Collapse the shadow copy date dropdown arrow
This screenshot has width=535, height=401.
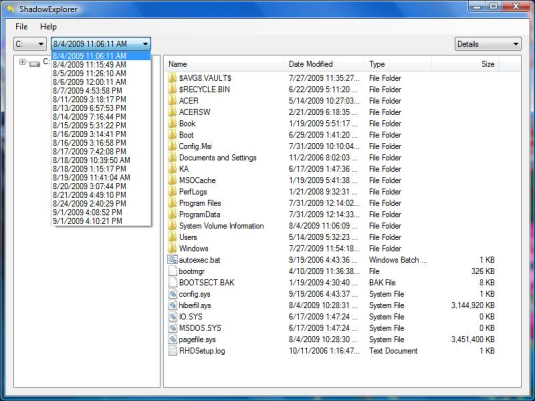145,44
